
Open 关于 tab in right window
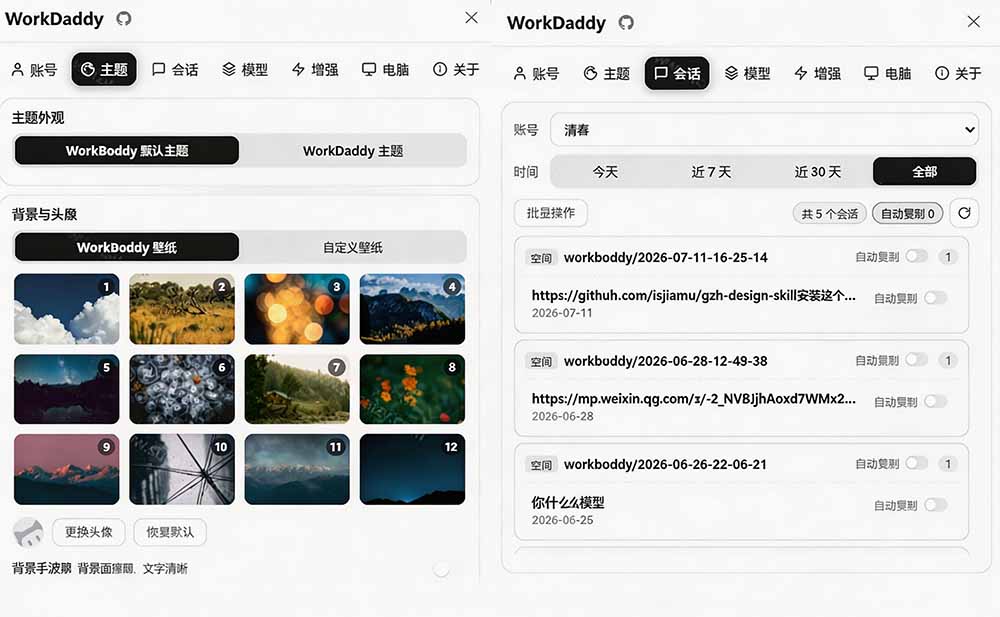click(958, 73)
